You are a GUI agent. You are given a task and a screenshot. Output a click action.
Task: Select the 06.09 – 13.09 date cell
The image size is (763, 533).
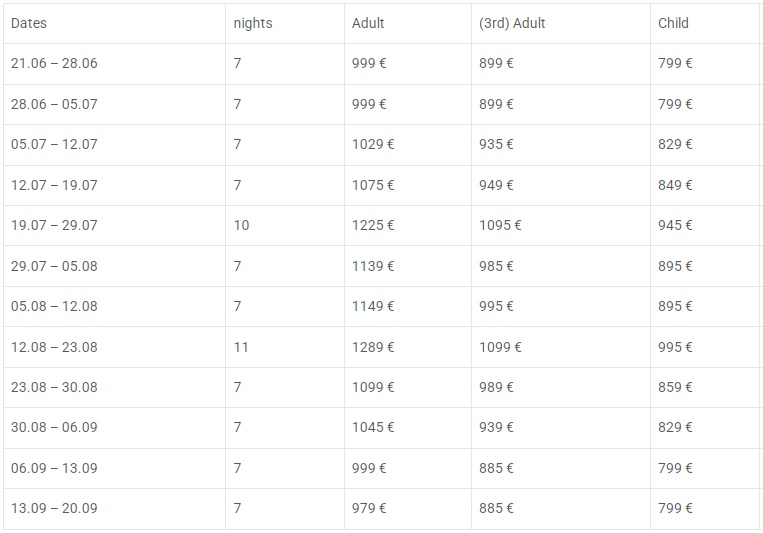click(x=54, y=468)
